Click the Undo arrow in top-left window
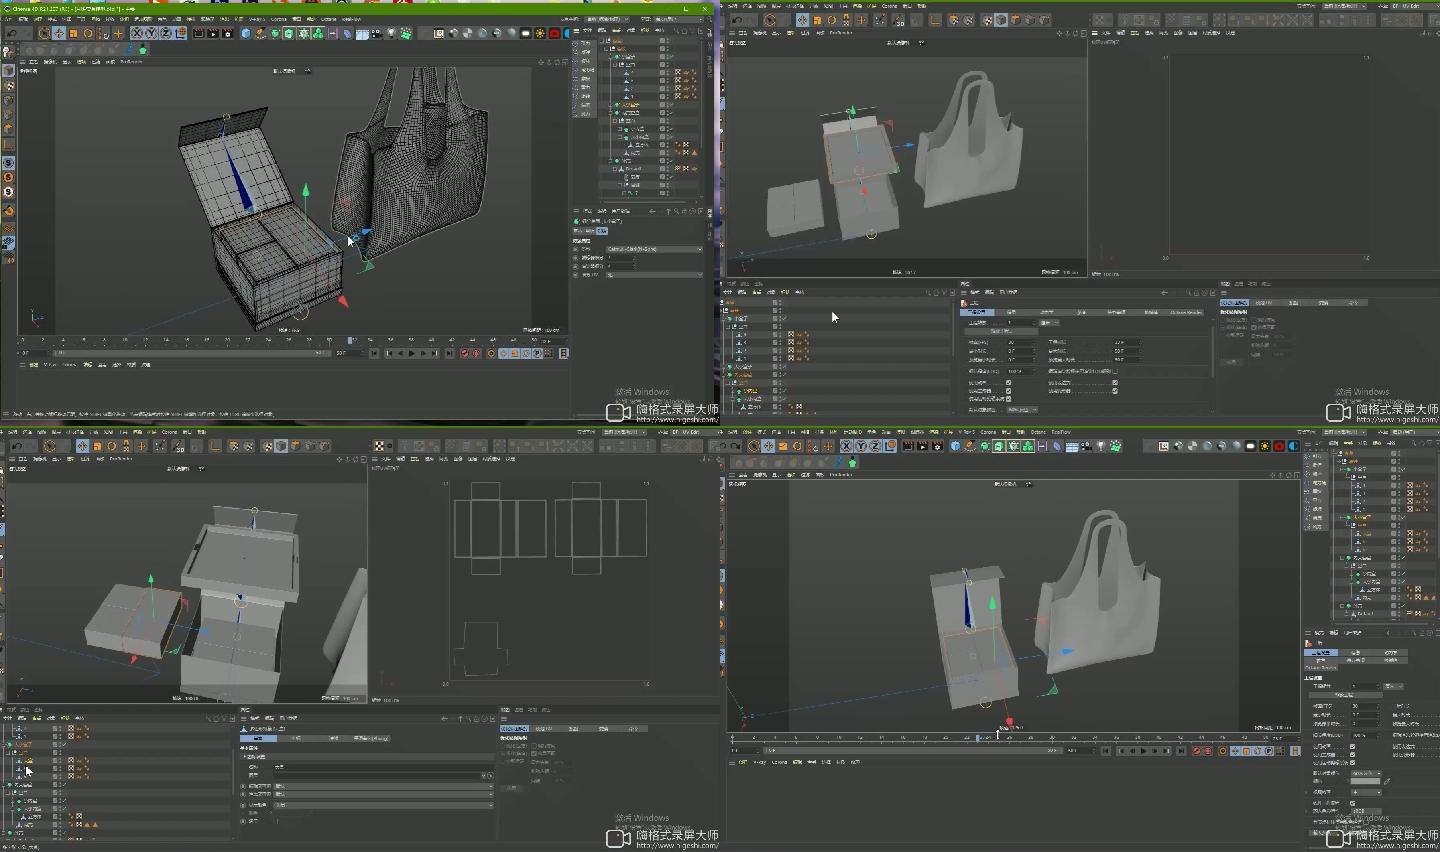 point(11,33)
